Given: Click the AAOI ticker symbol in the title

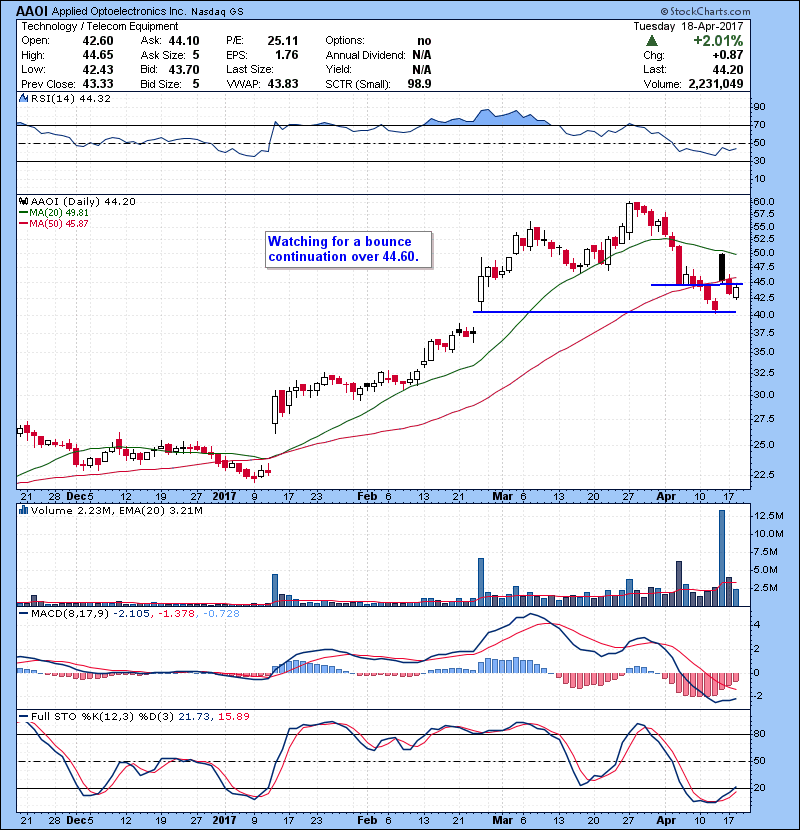Looking at the screenshot, I should pos(33,11).
